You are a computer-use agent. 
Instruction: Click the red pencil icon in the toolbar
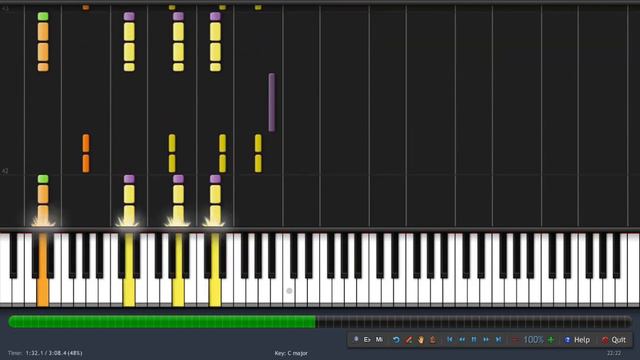[x=408, y=340]
